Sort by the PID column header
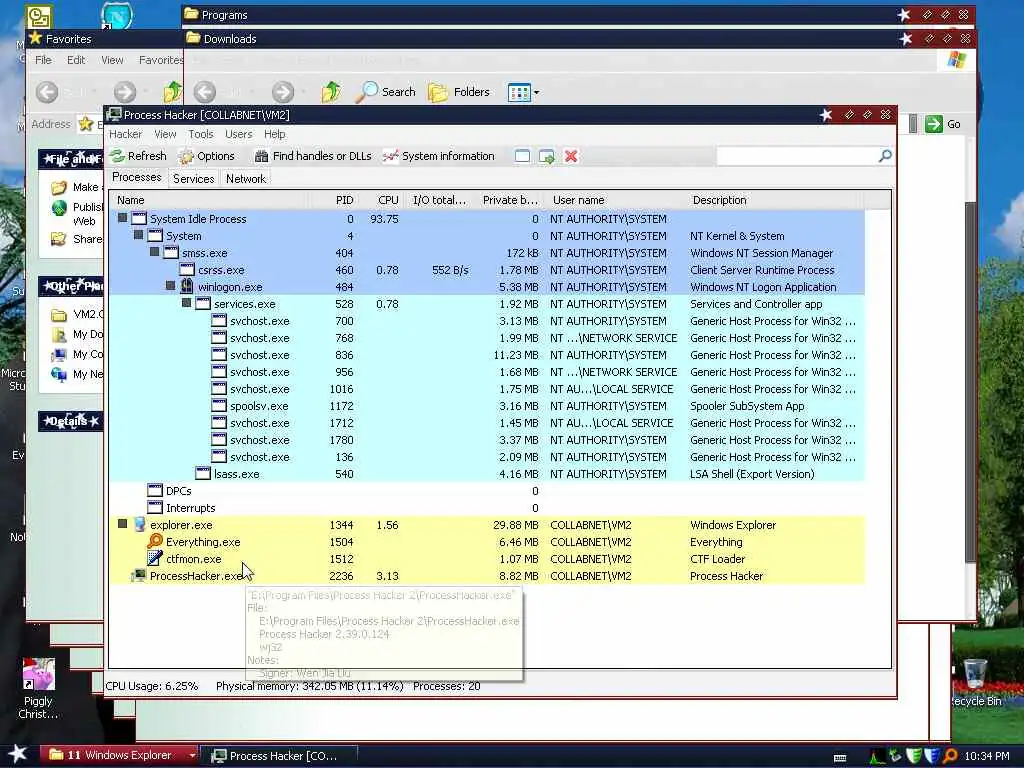This screenshot has height=768, width=1024. 334,200
